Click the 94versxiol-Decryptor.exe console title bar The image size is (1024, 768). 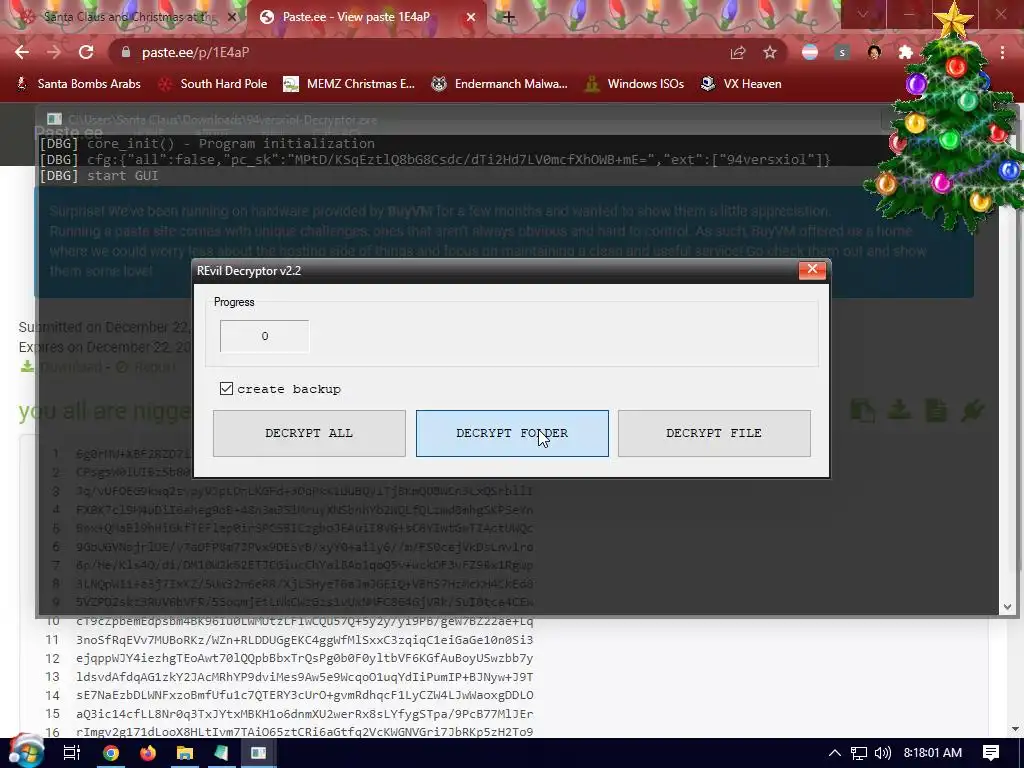click(x=457, y=120)
